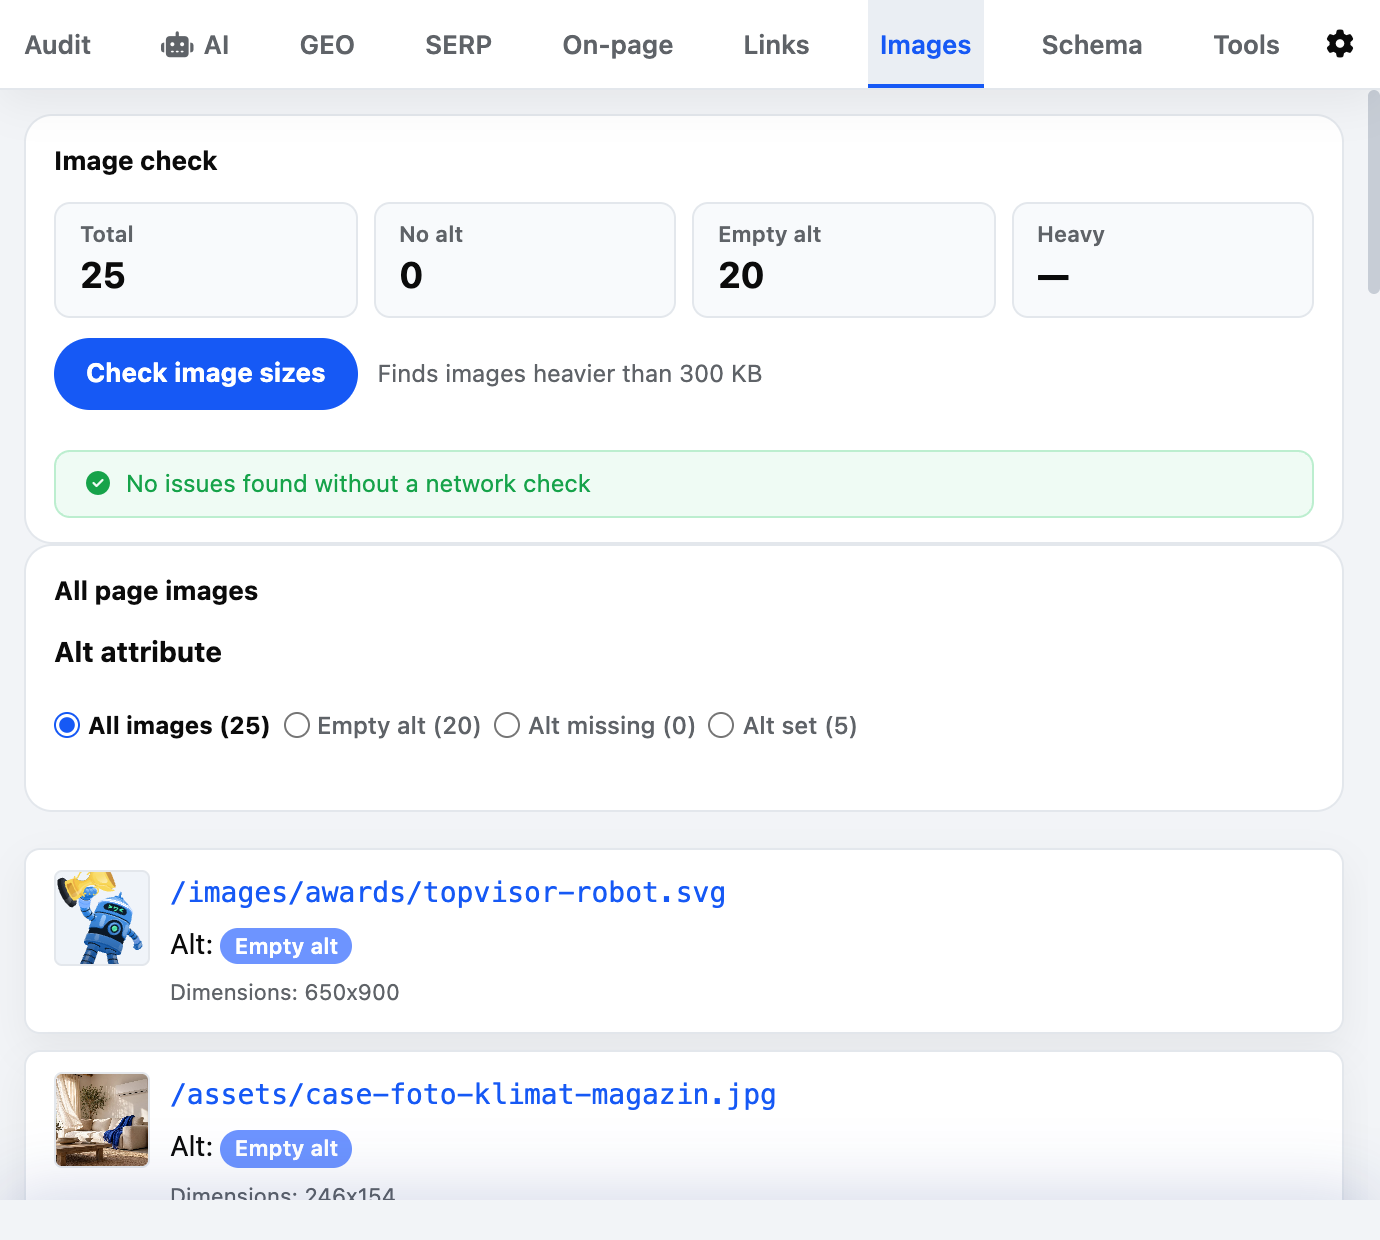Click the Heavy stat card
This screenshot has height=1240, width=1380.
point(1163,260)
